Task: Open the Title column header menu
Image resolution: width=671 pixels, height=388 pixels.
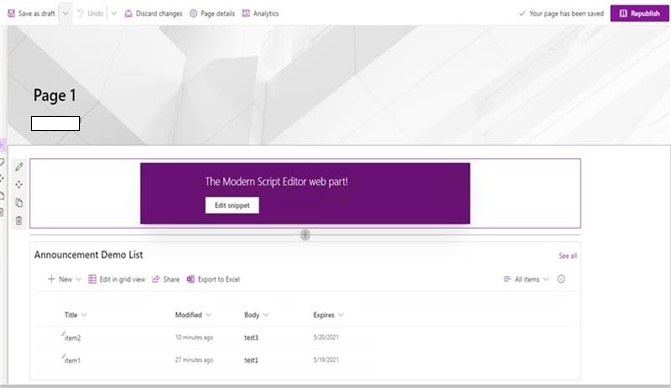Action: (75, 315)
